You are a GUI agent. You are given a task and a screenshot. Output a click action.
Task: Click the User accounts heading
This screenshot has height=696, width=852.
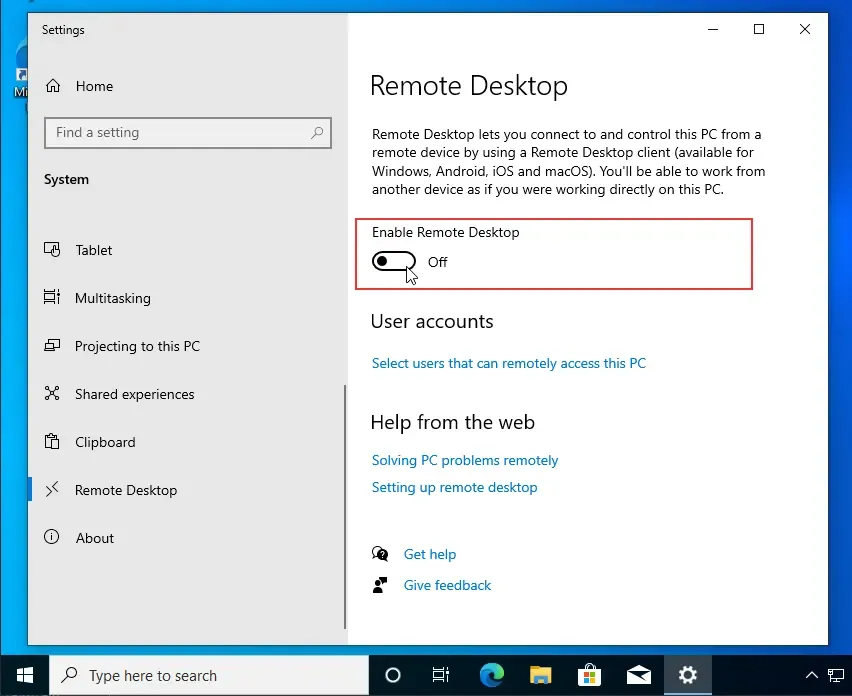432,321
